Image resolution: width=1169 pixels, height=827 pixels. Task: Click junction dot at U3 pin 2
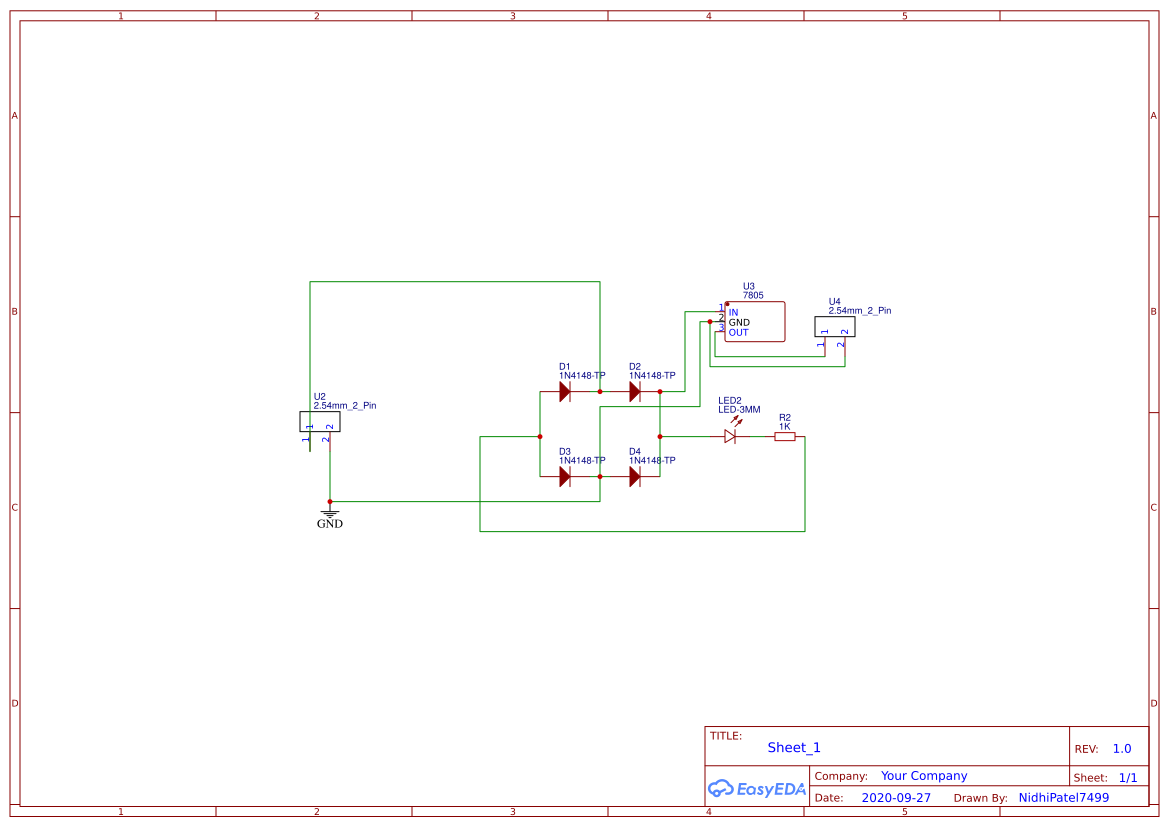[710, 322]
